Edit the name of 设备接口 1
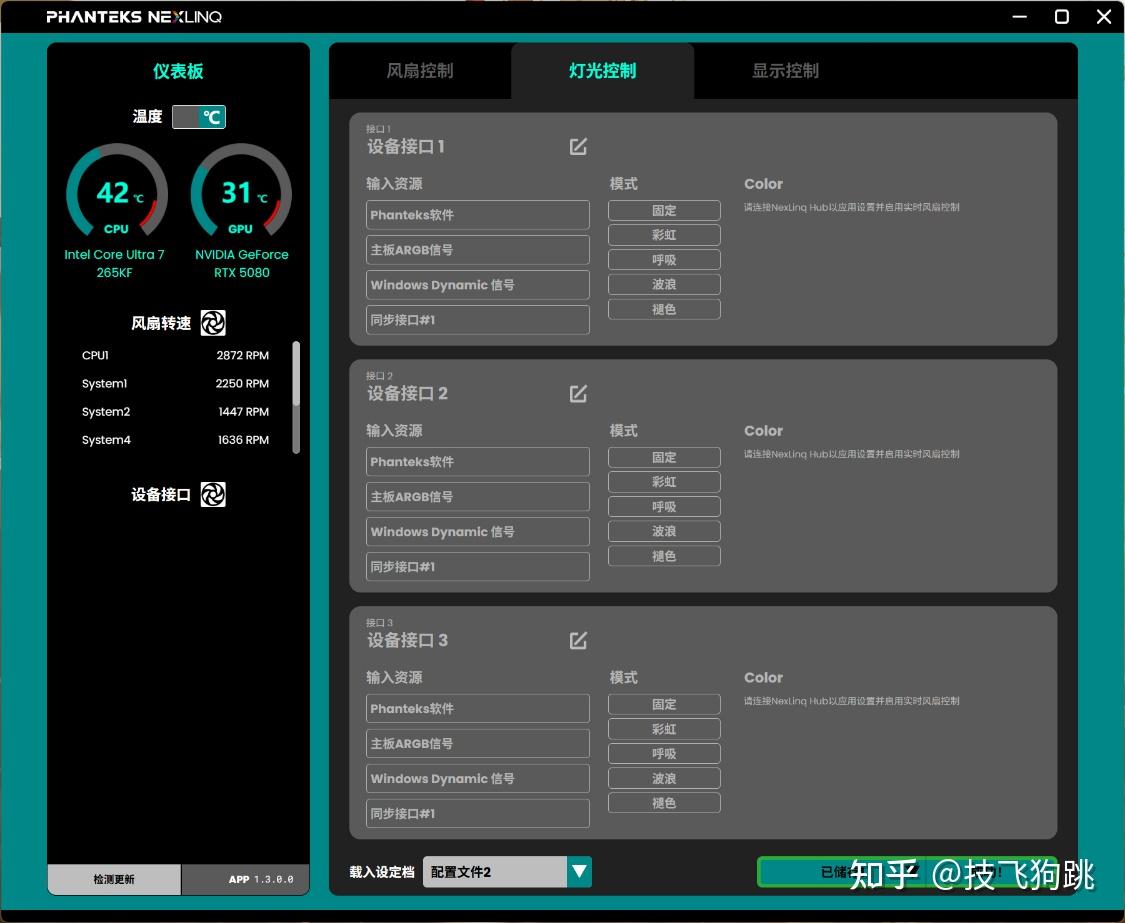 point(578,146)
